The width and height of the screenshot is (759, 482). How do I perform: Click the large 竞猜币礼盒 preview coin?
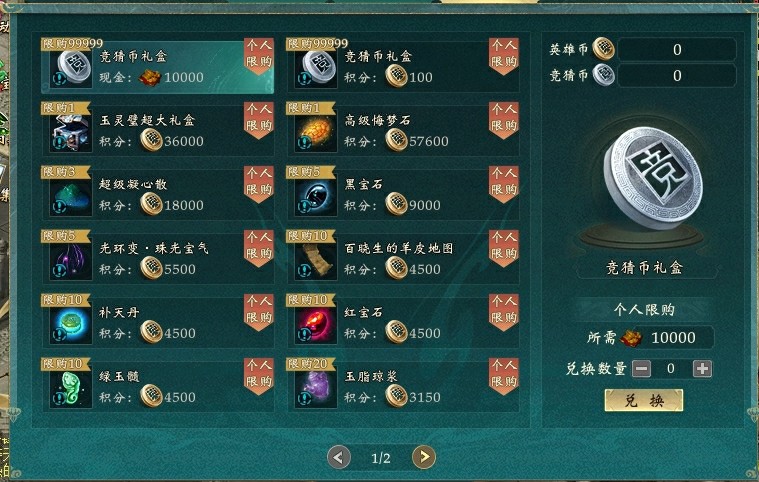653,176
